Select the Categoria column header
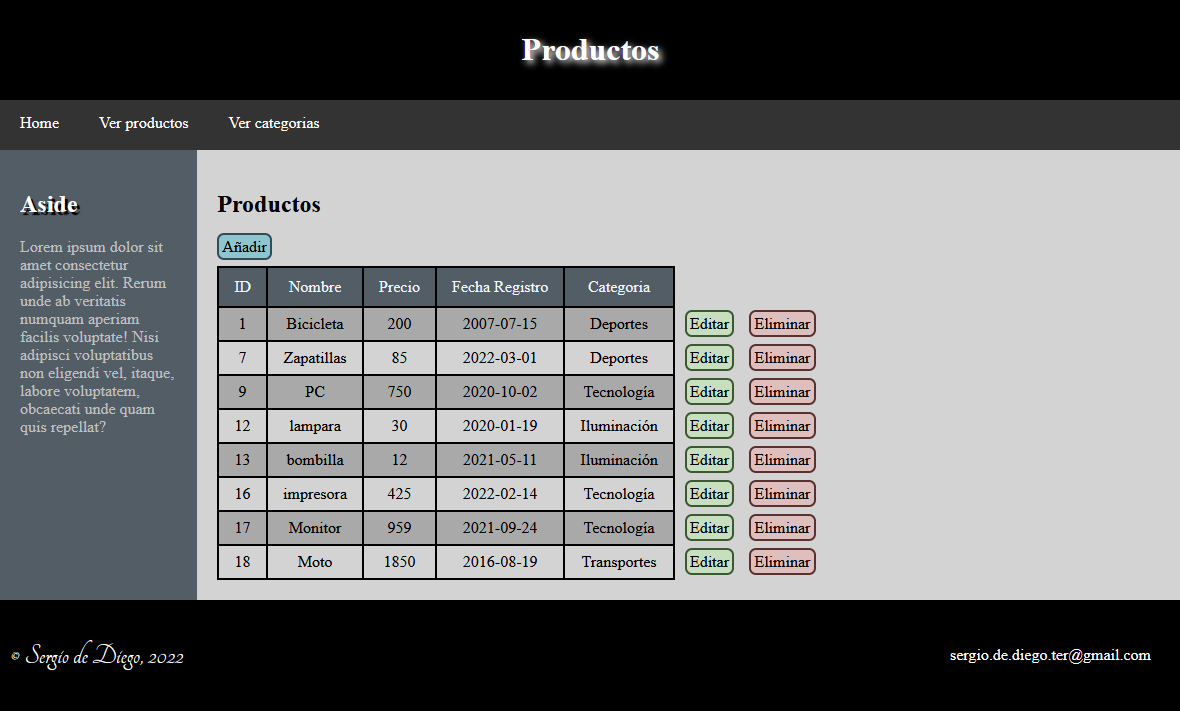Screen dimensions: 1180x711 click(619, 287)
